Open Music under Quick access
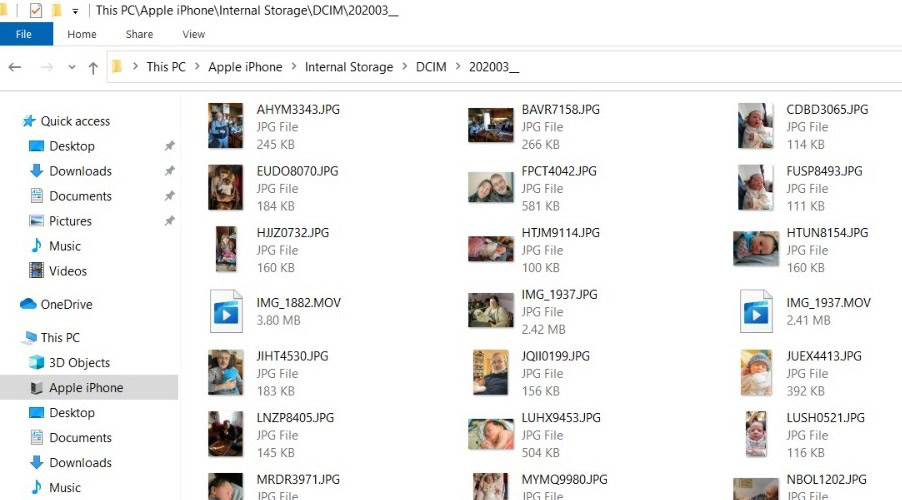Screen dimensions: 902x500 click(65, 246)
